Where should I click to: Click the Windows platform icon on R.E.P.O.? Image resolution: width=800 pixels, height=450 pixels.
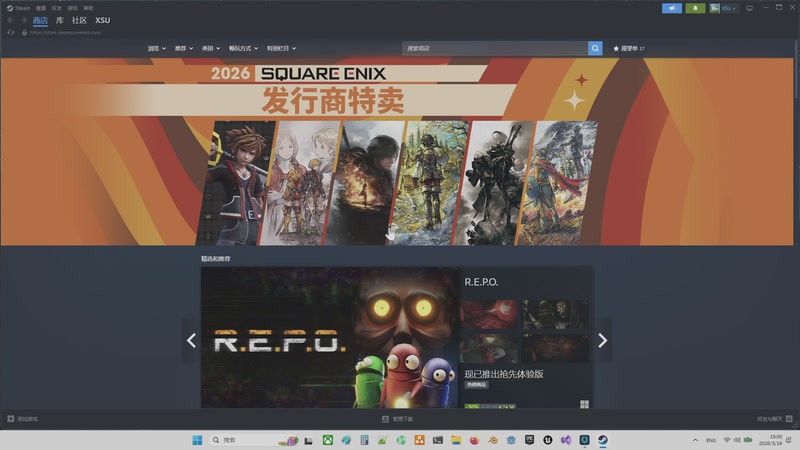click(584, 405)
